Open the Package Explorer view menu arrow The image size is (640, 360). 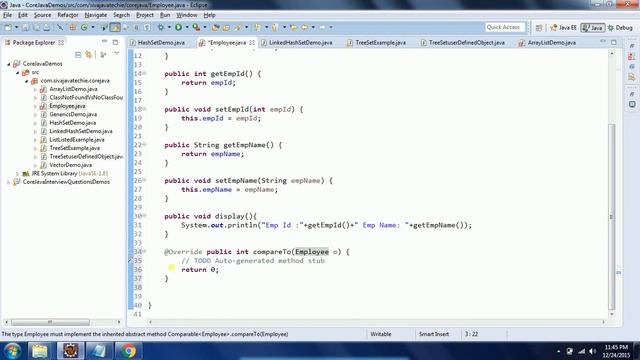pos(117,54)
